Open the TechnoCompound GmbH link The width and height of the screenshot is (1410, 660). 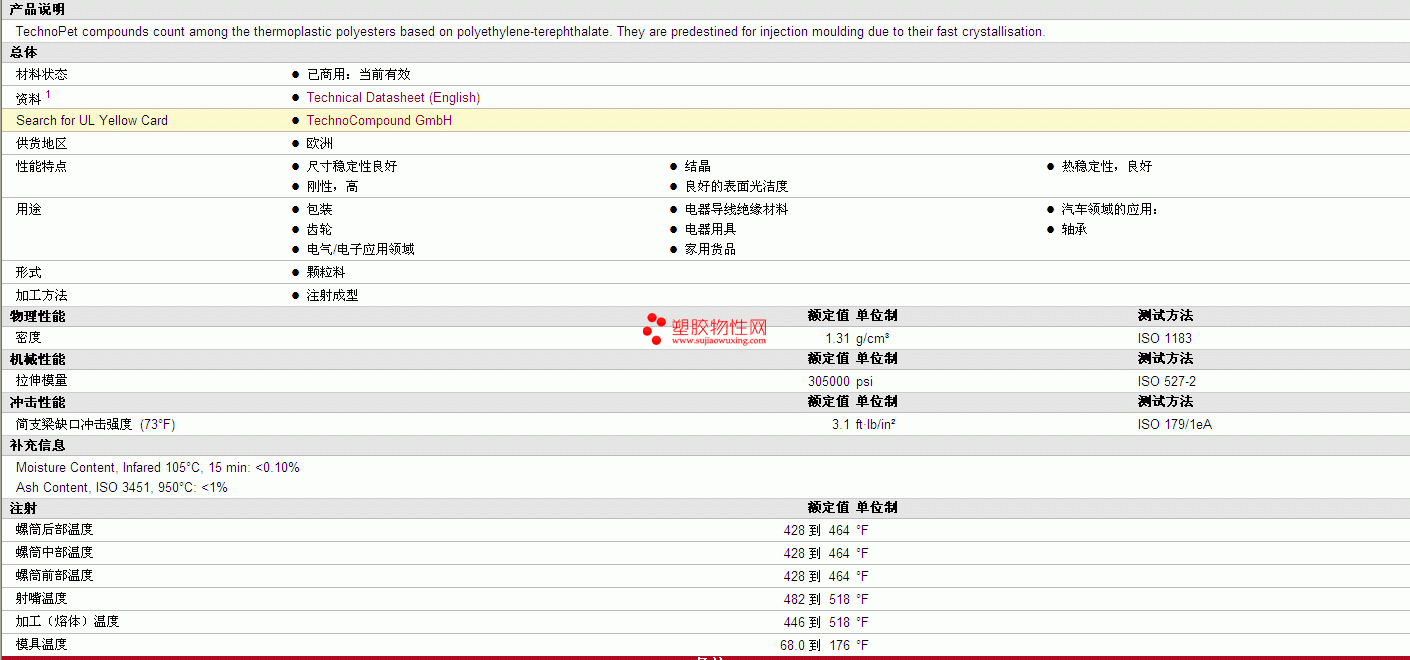[379, 121]
